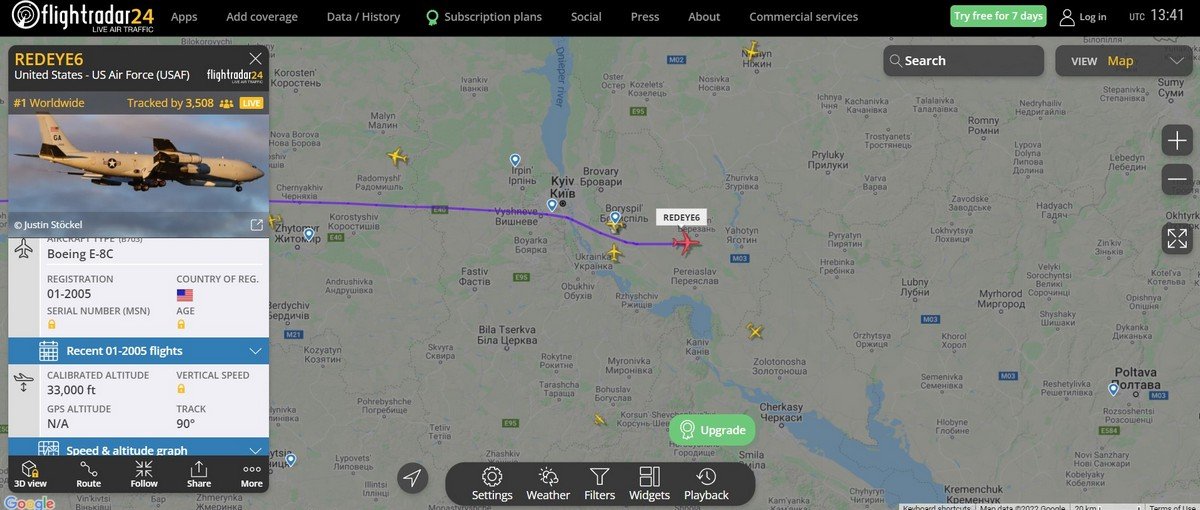This screenshot has height=510, width=1200.
Task: Open the Weather overlay icon
Action: pos(548,484)
